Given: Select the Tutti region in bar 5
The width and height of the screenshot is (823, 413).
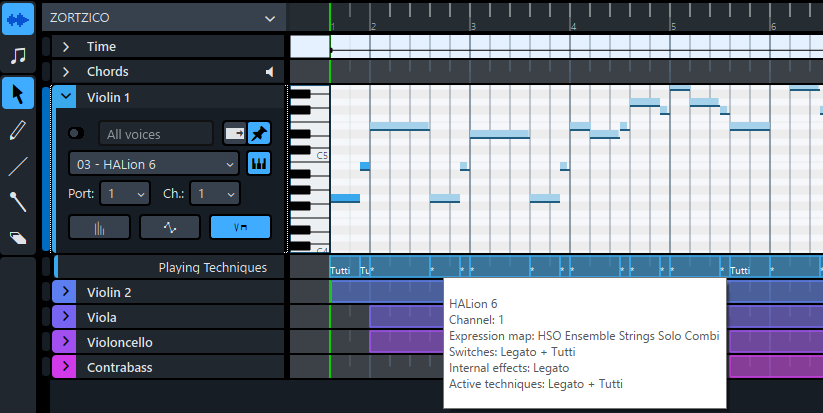Looking at the screenshot, I should pos(750,267).
